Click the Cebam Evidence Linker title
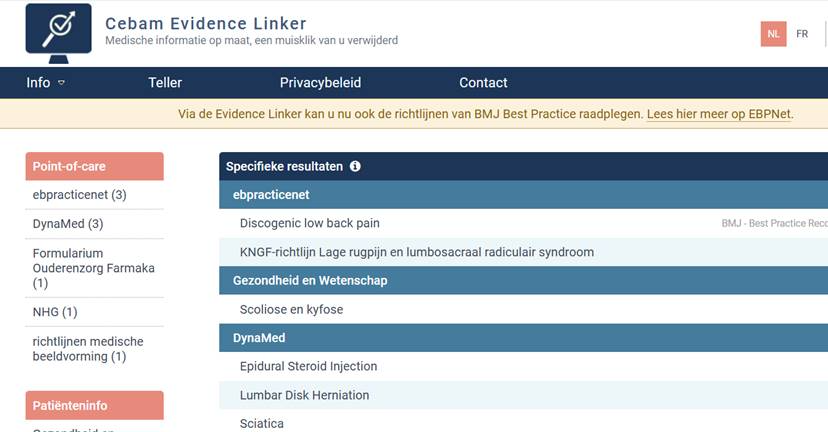Screen dimensions: 828x432 click(206, 23)
